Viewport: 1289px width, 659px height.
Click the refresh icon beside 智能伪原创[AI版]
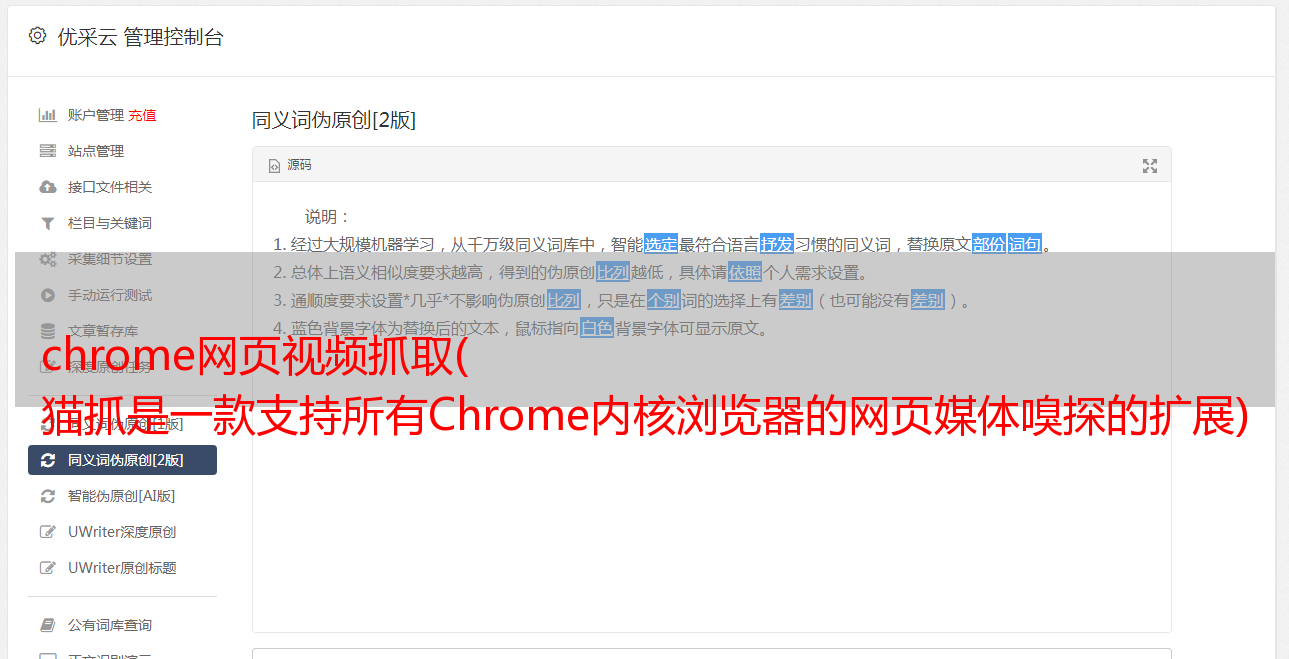[x=47, y=496]
